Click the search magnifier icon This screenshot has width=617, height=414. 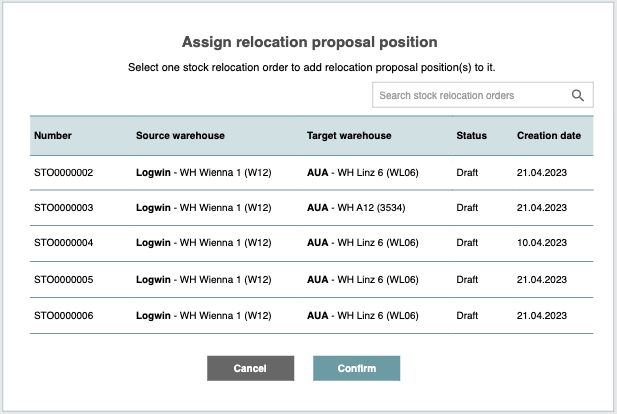[x=577, y=95]
